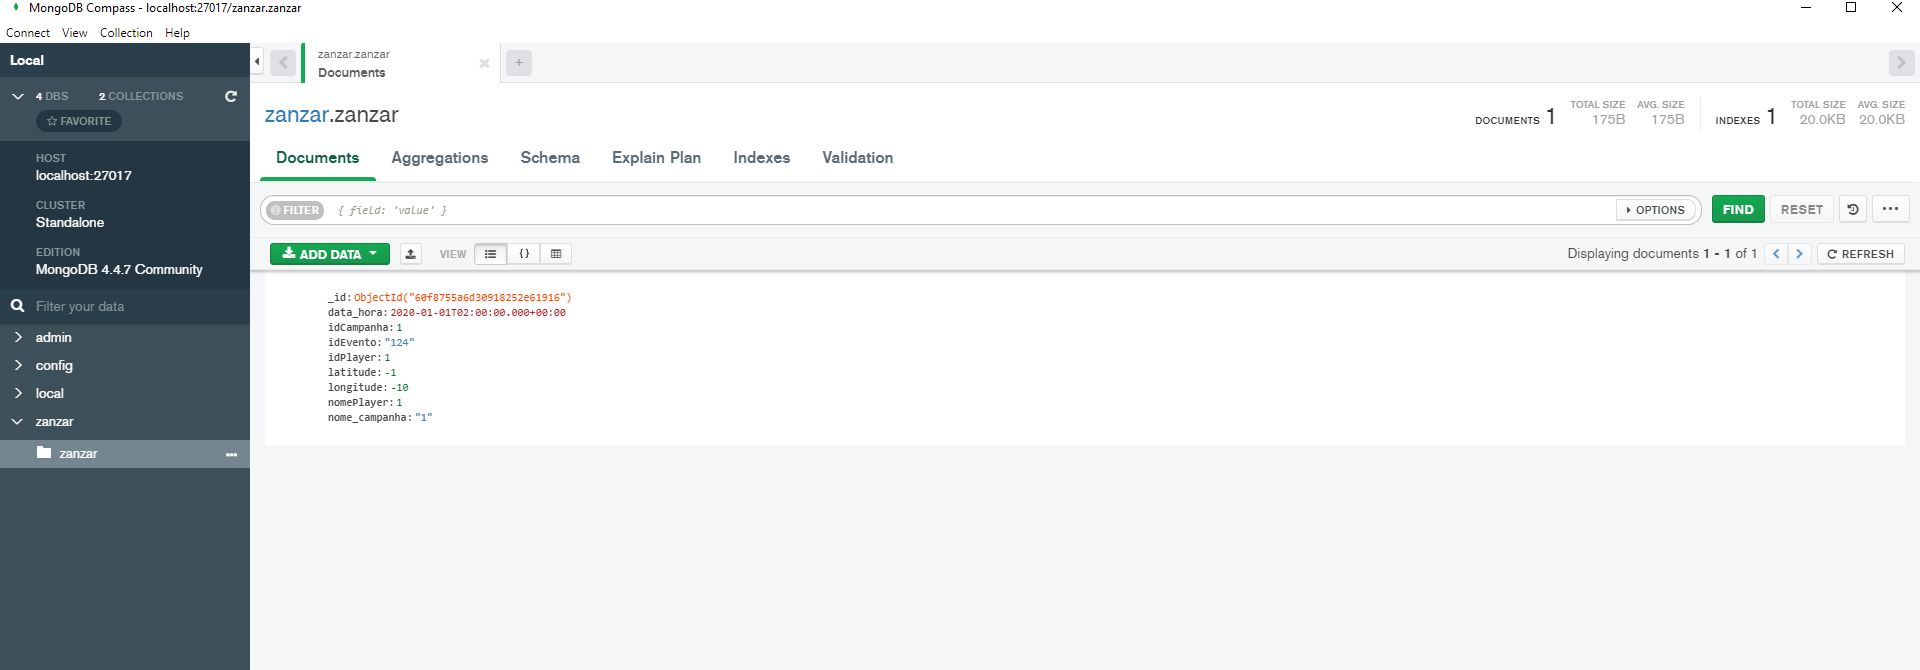
Task: Go to the next tab using the right arrow
Action: [1901, 63]
